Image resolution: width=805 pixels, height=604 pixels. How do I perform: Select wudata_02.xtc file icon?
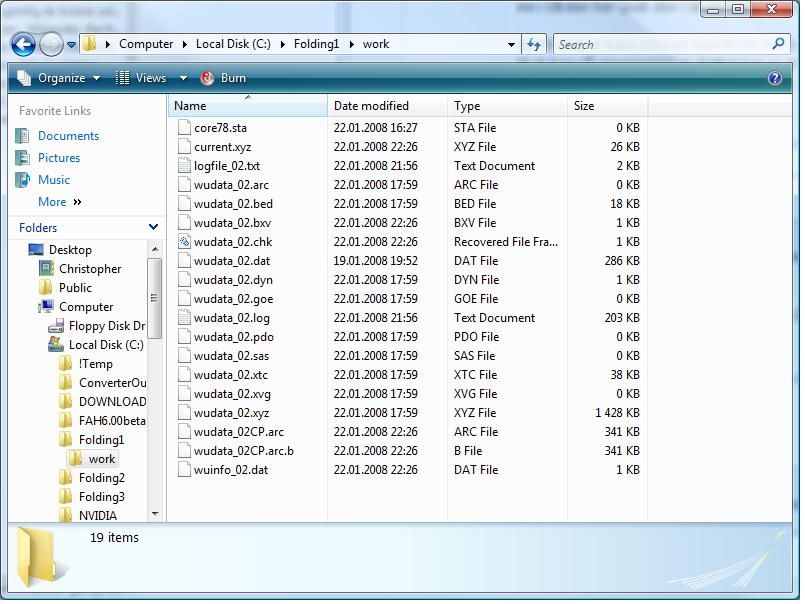[x=184, y=375]
